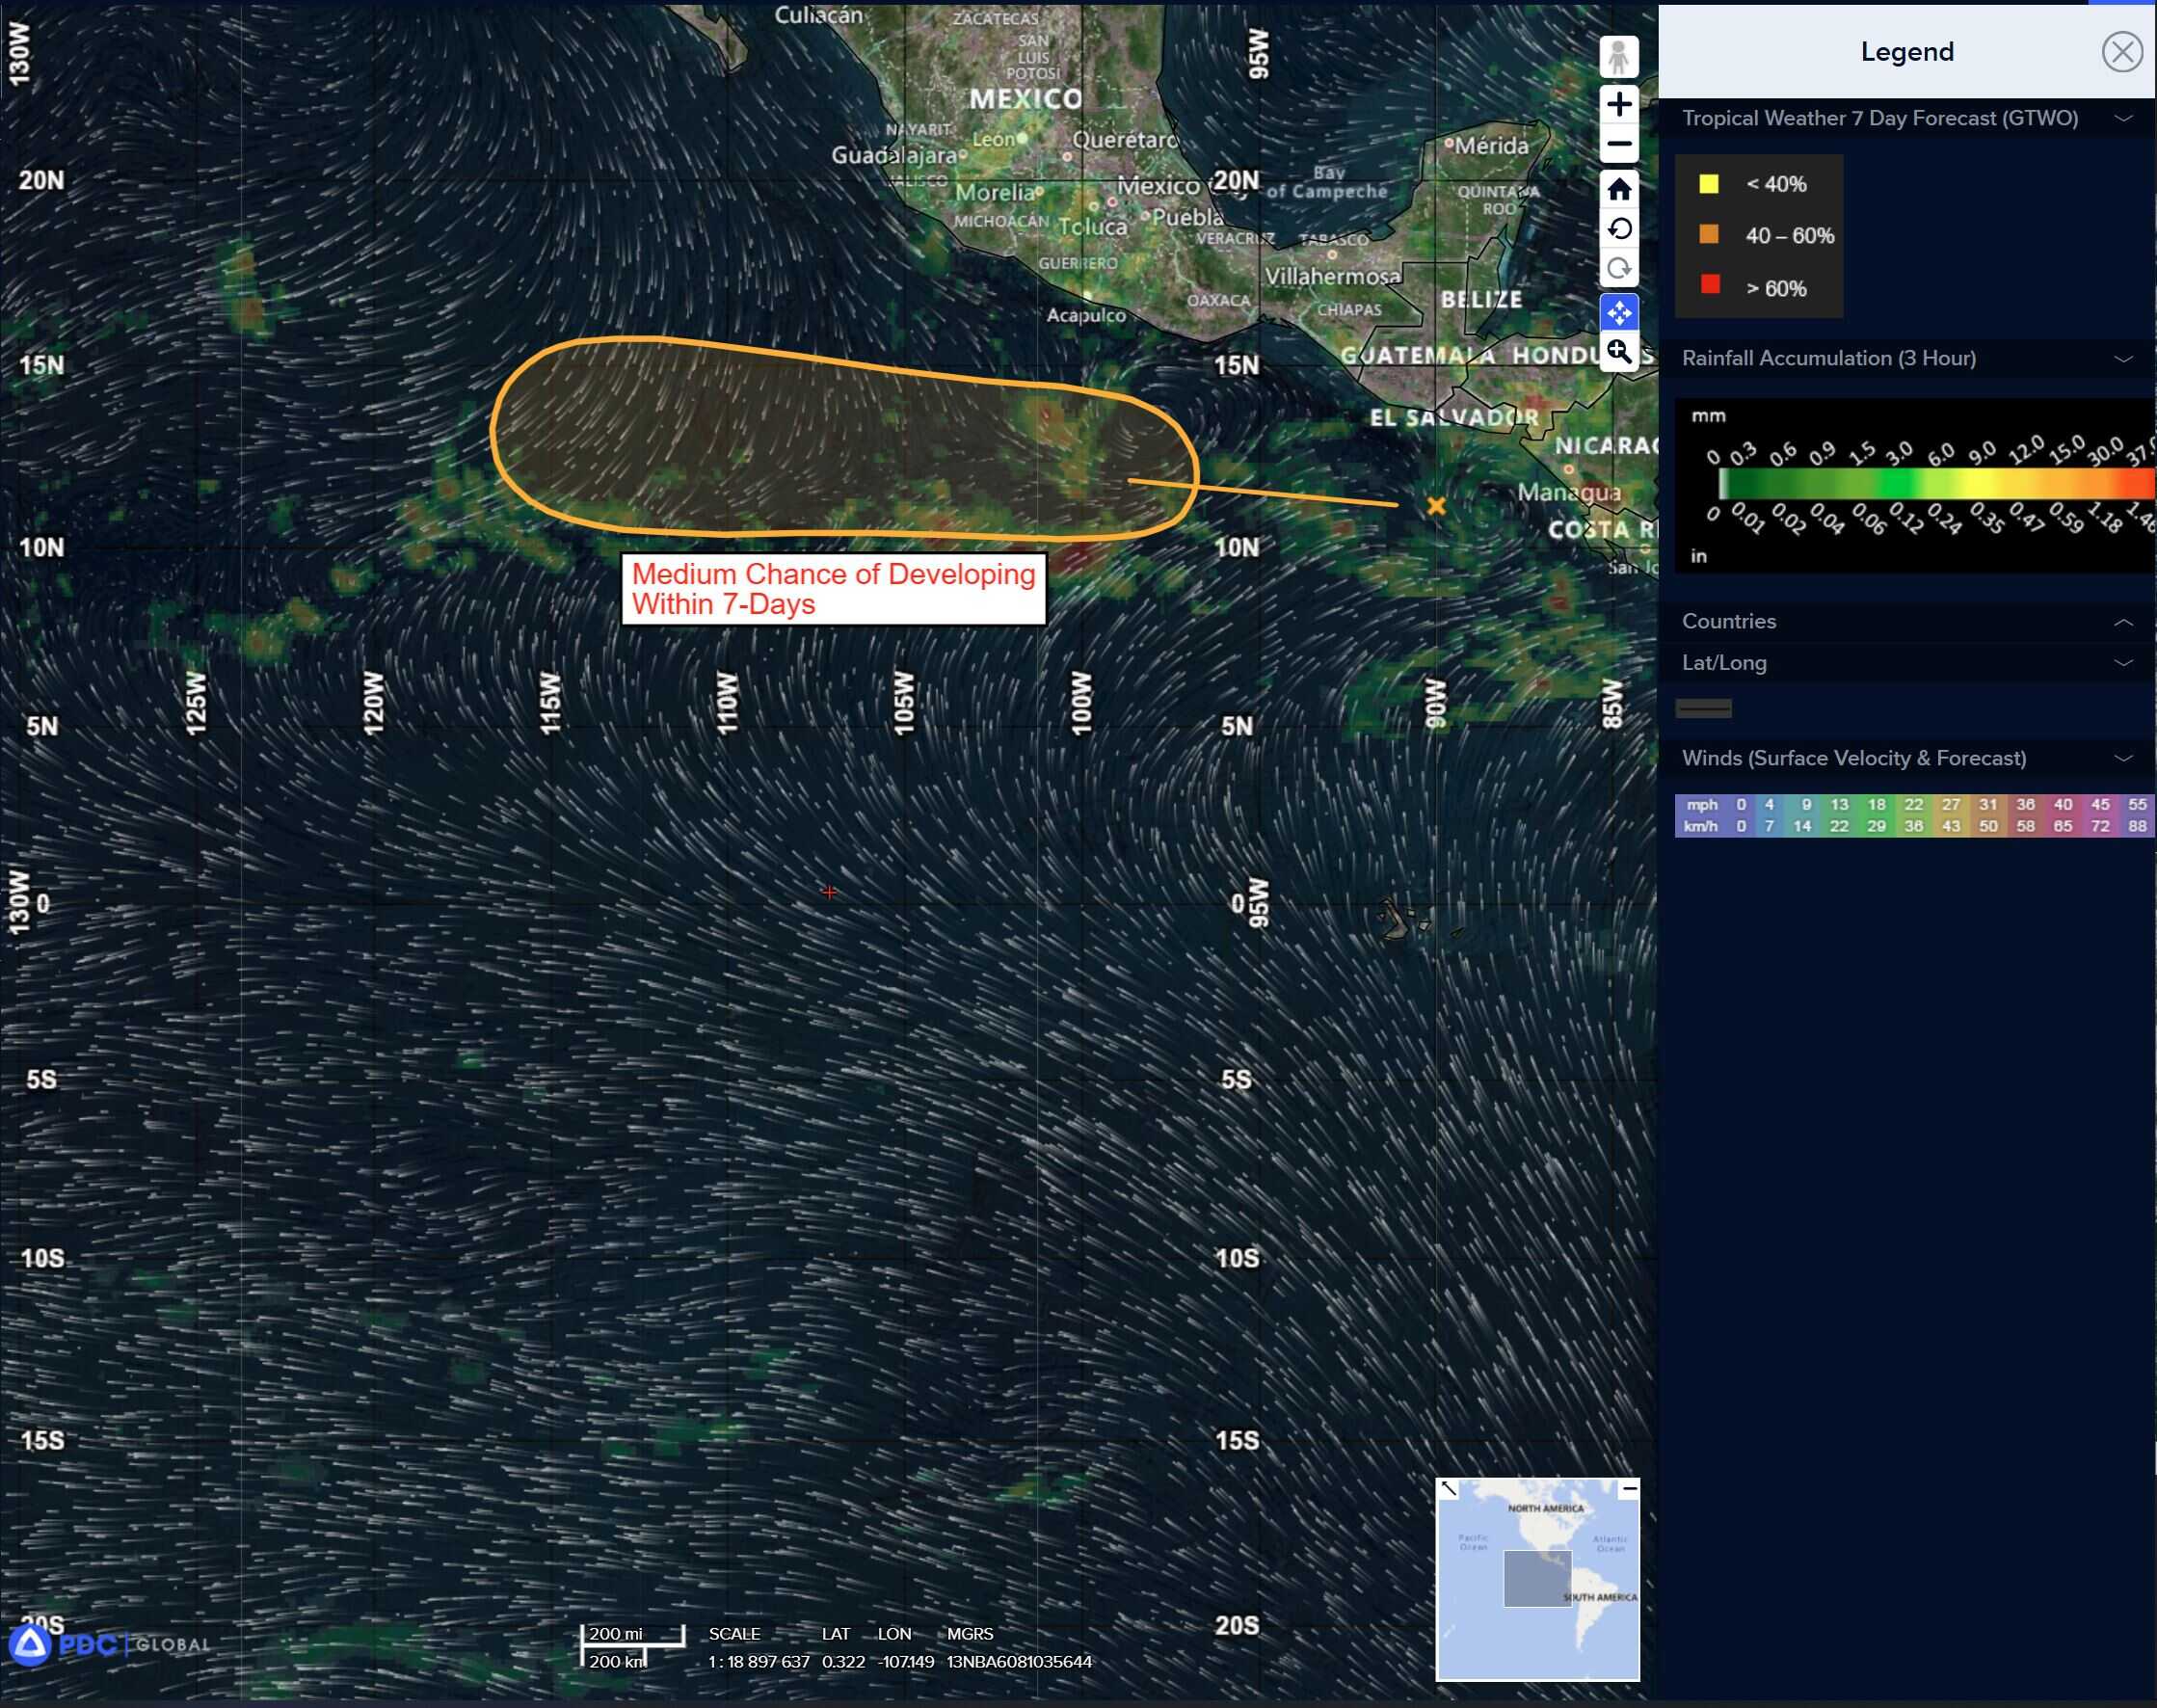Return to home map extent
The image size is (2157, 1708).
click(x=1618, y=188)
